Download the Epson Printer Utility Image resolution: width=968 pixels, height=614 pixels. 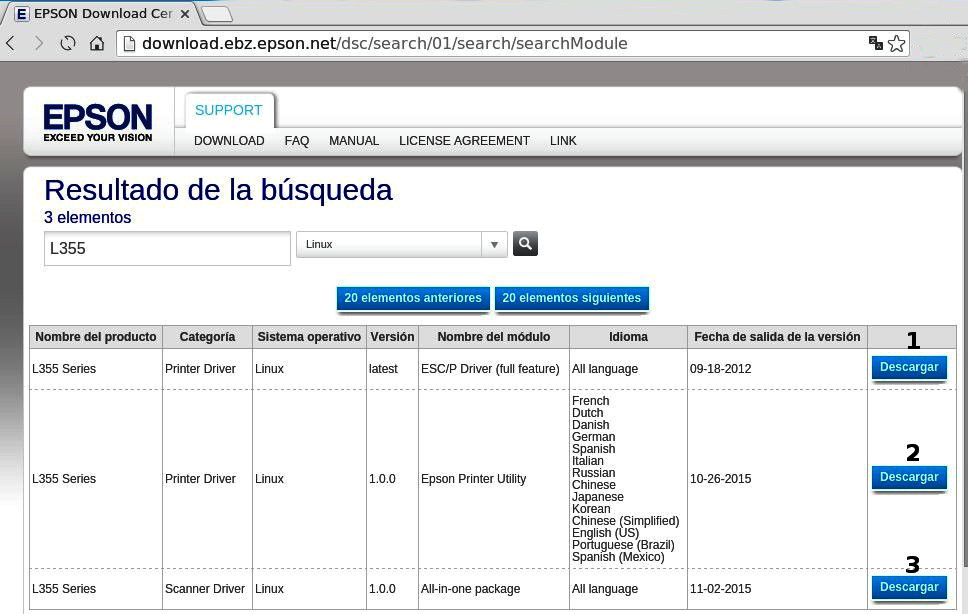point(909,477)
